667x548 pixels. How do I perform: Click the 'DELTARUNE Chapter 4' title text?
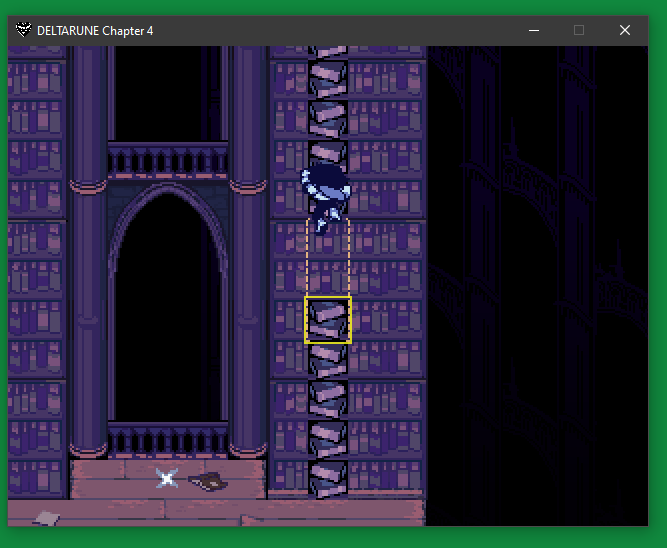pyautogui.click(x=95, y=31)
